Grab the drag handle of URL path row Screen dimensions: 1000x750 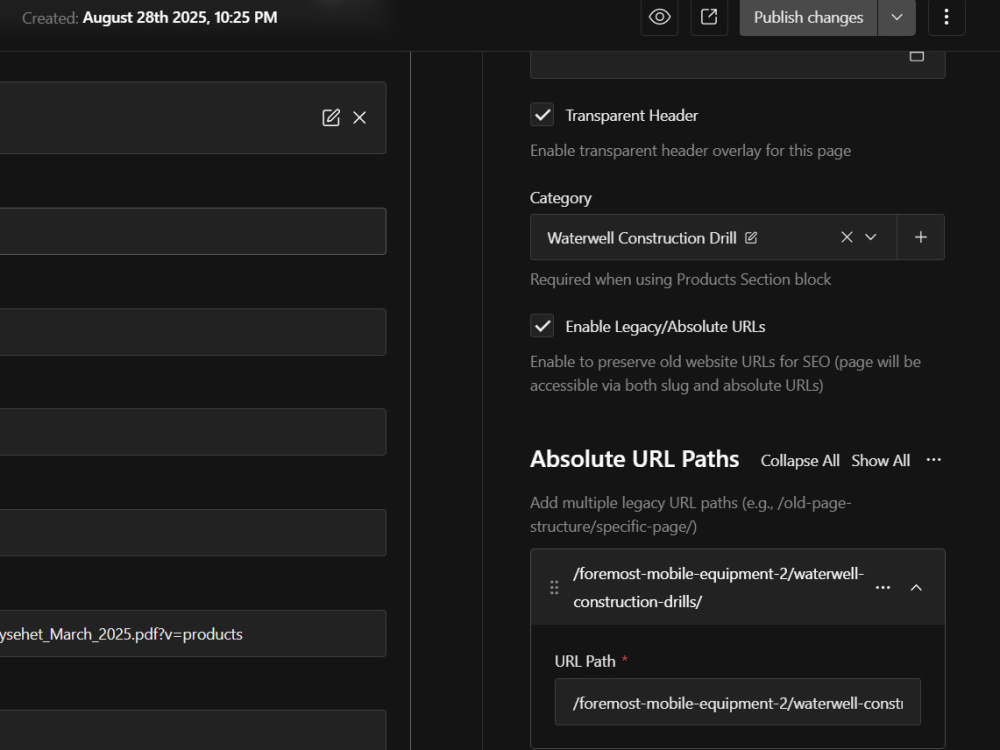click(x=554, y=587)
